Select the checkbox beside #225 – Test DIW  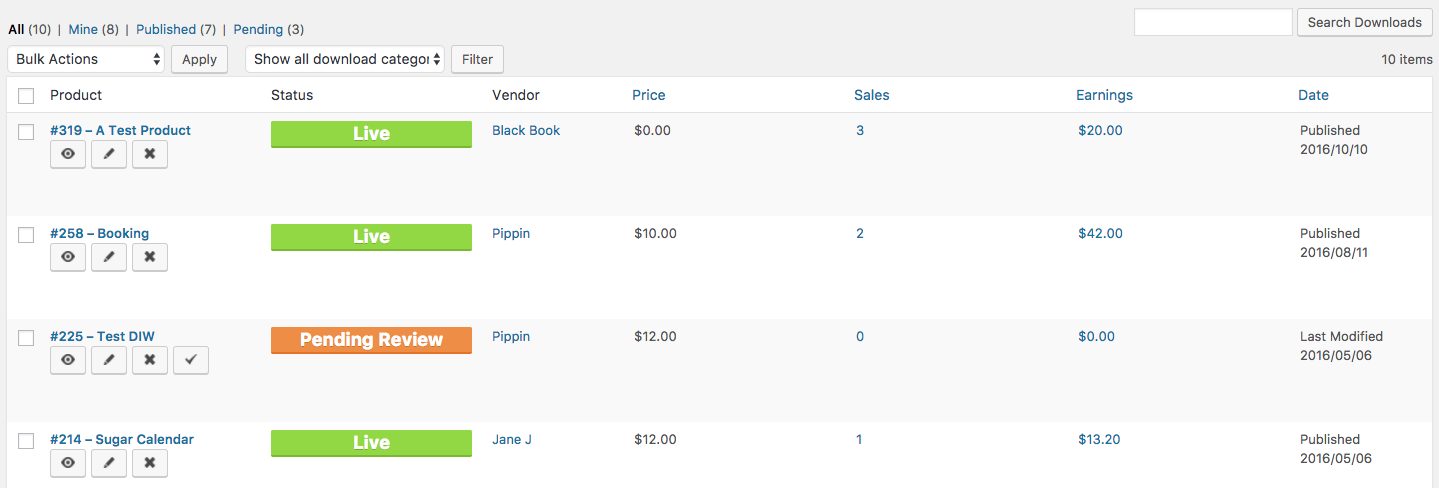pyautogui.click(x=27, y=338)
